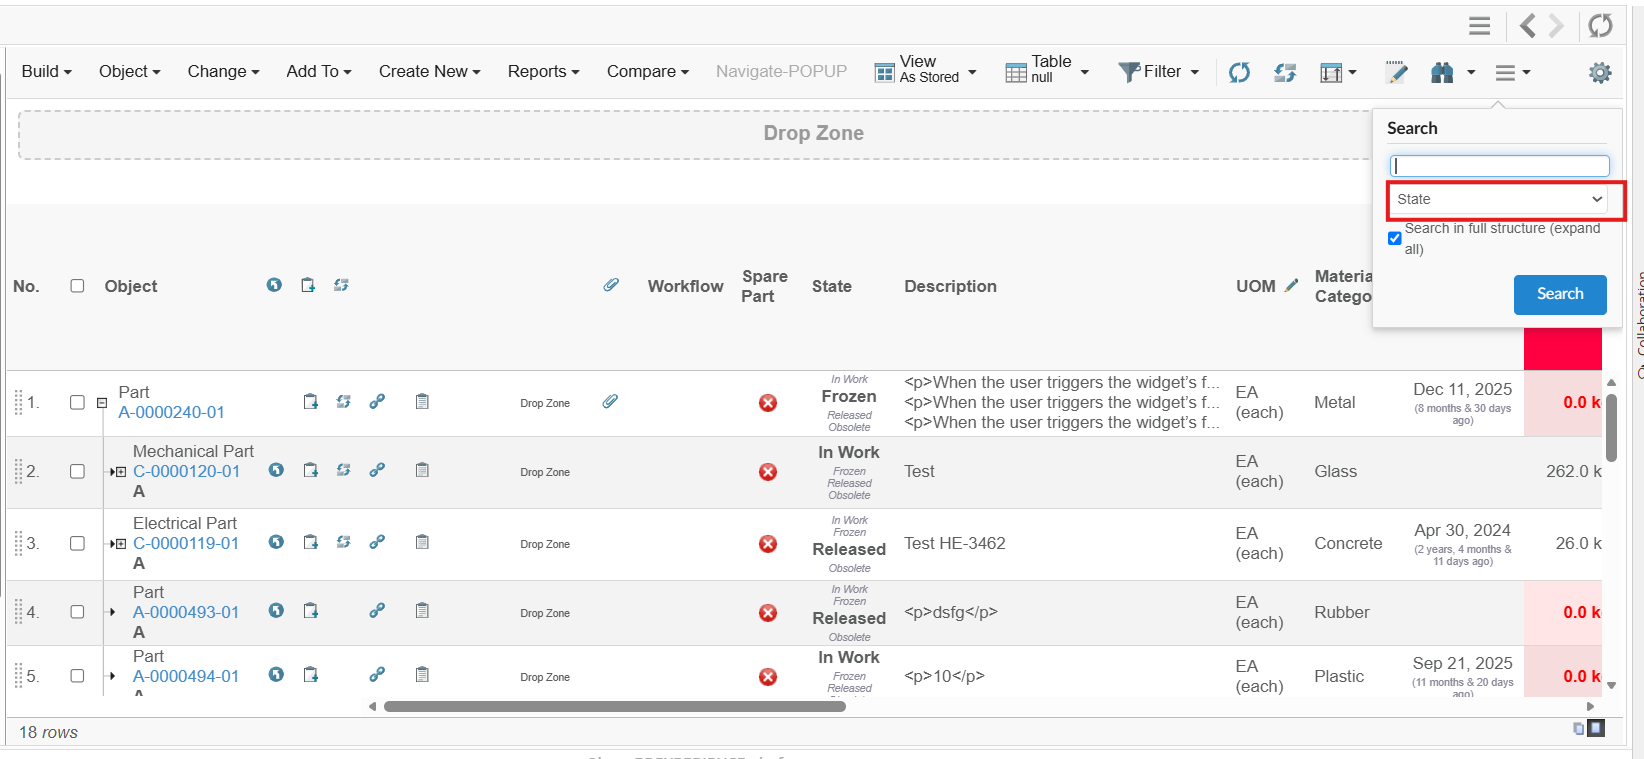Open the dropdown arrow beside binoculars icon
1644x759 pixels.
coord(1471,72)
